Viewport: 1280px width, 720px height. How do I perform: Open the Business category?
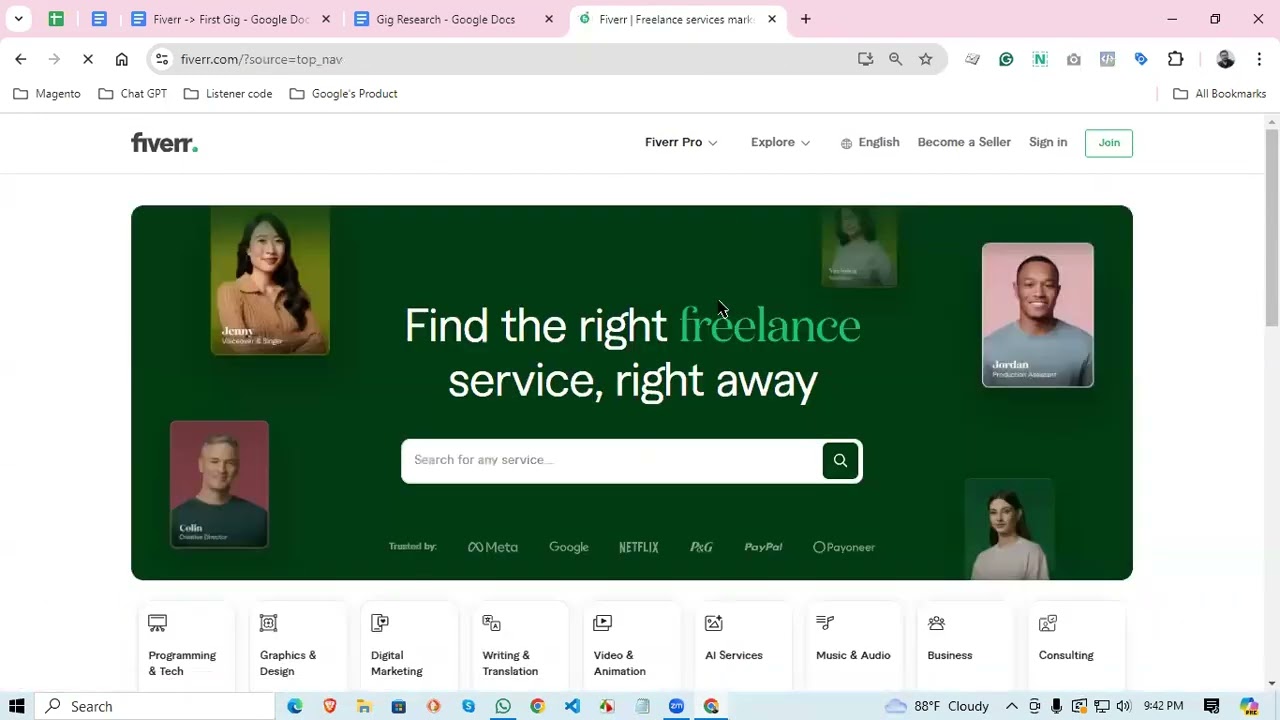pos(965,646)
